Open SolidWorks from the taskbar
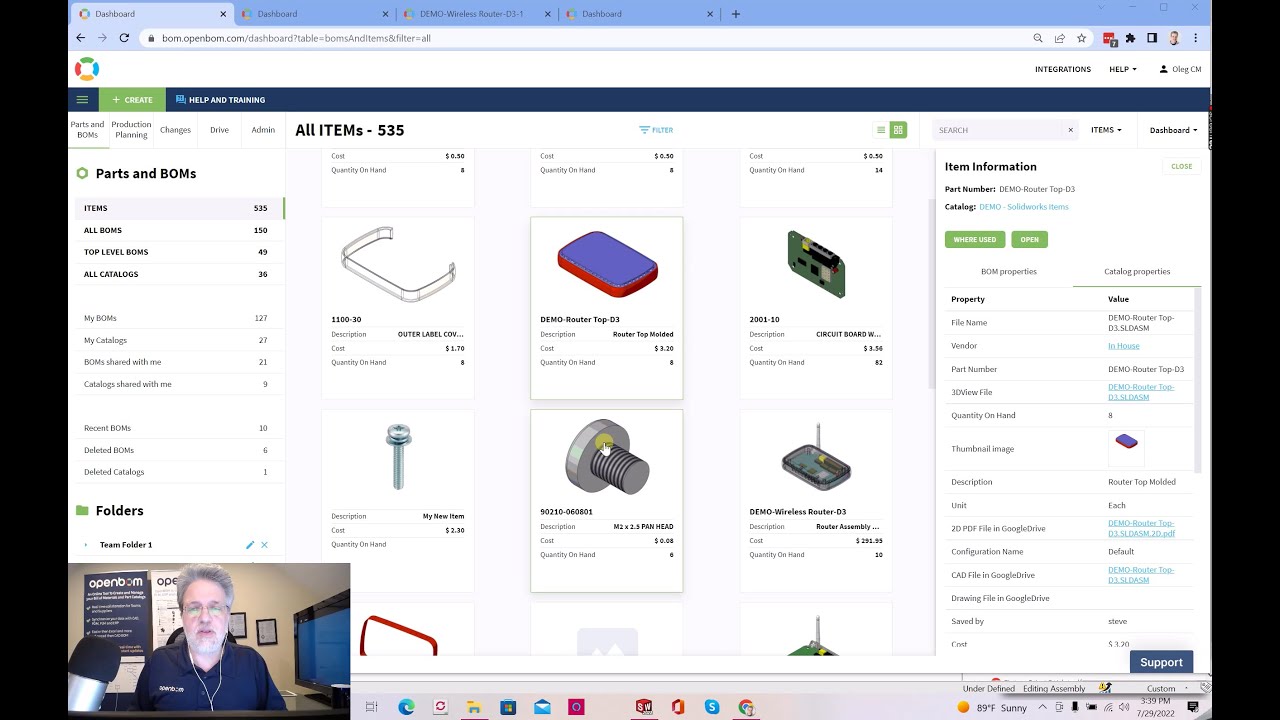This screenshot has width=1280, height=720. point(644,707)
